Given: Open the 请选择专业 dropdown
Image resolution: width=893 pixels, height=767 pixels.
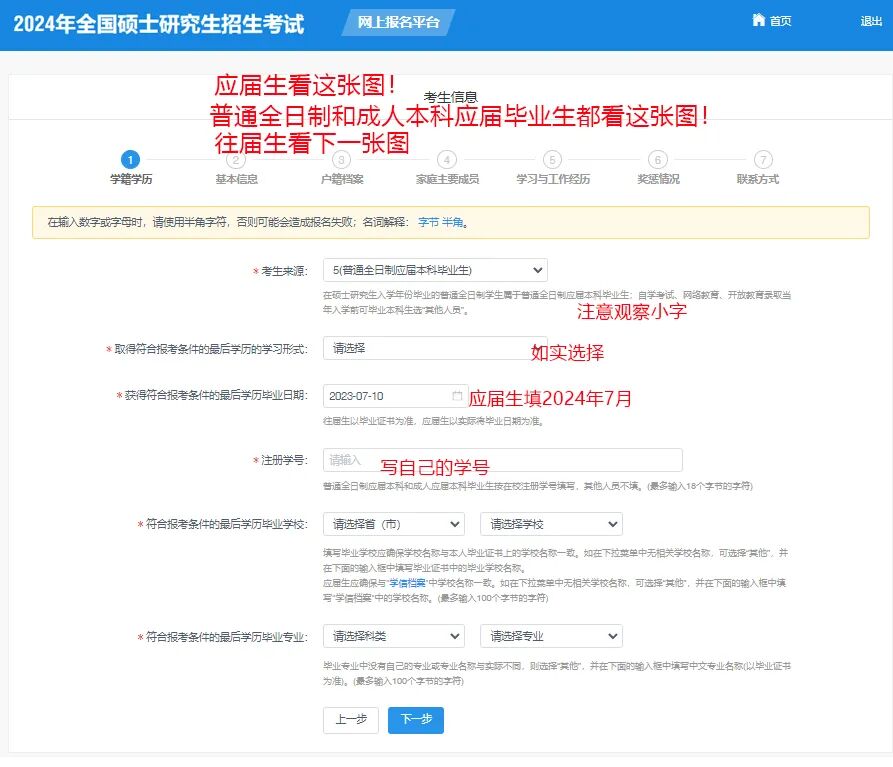Looking at the screenshot, I should point(551,636).
